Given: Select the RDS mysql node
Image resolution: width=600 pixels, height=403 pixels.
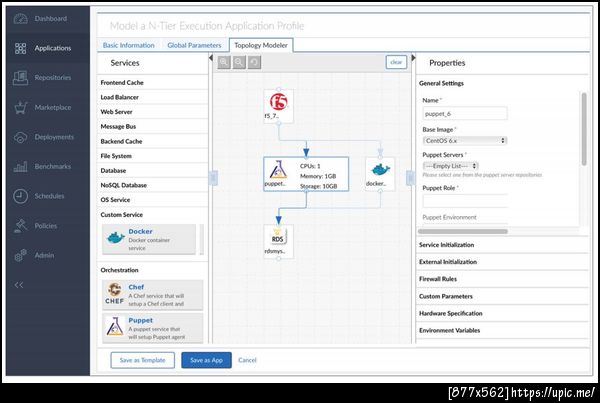Looking at the screenshot, I should coord(279,241).
